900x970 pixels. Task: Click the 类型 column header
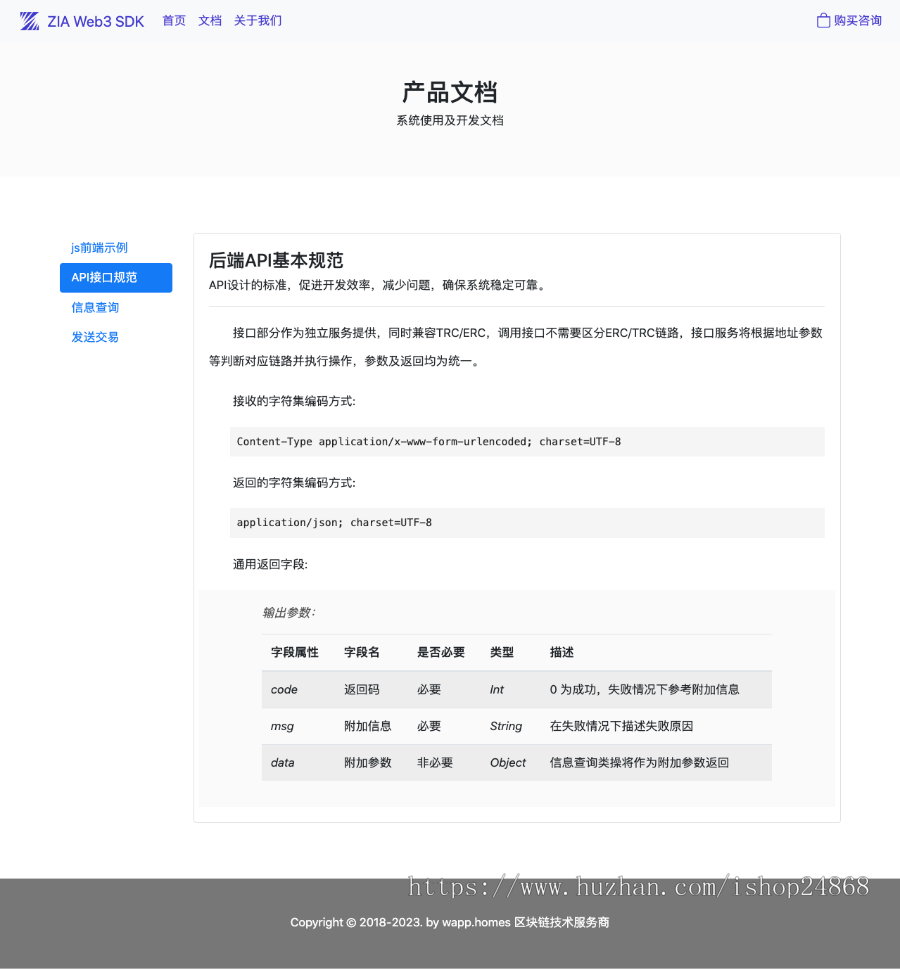click(x=502, y=652)
